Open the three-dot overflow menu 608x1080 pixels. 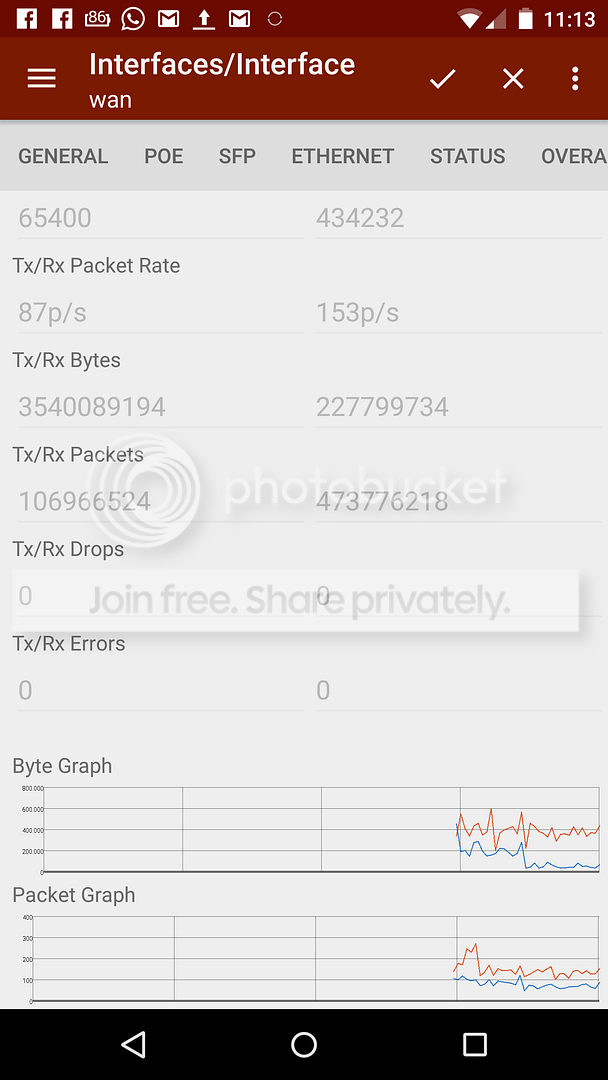tap(575, 79)
